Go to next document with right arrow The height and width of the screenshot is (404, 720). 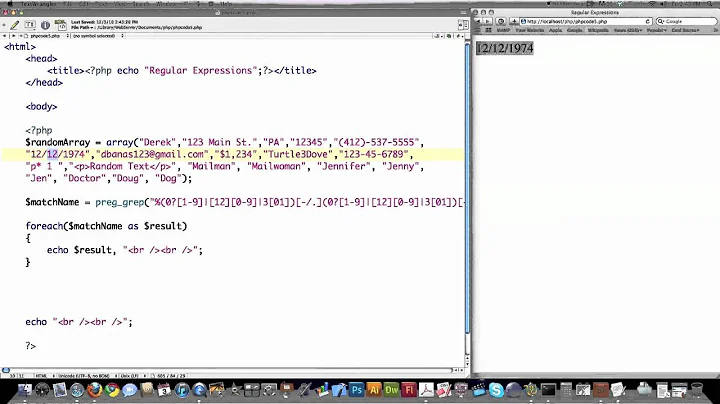[13, 36]
